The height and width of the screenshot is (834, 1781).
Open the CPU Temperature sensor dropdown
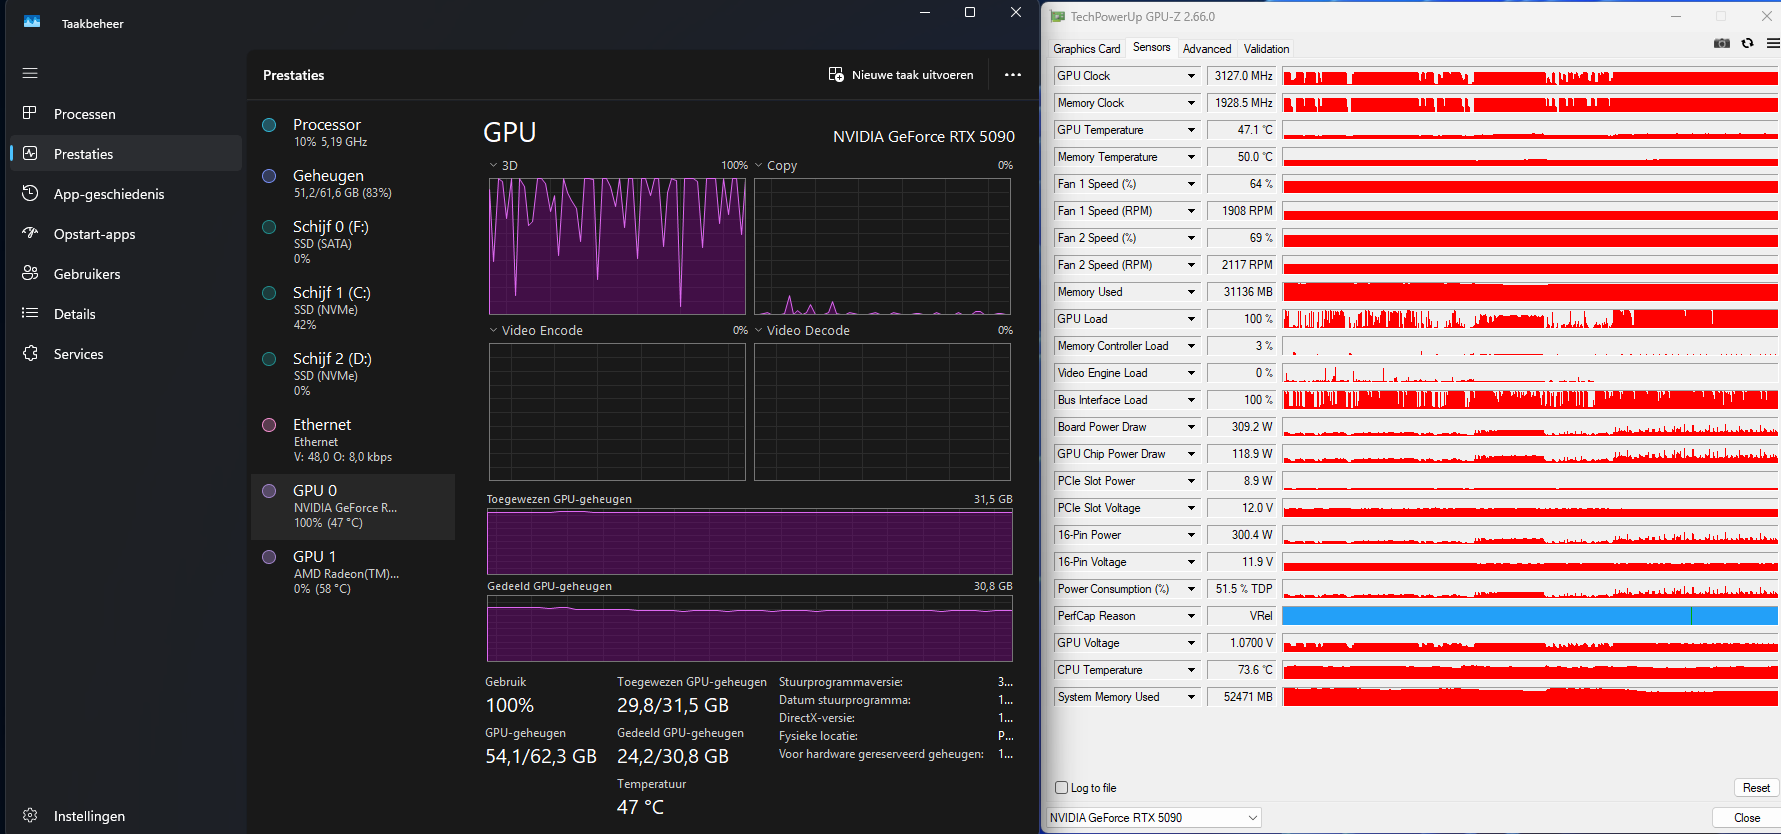1191,670
